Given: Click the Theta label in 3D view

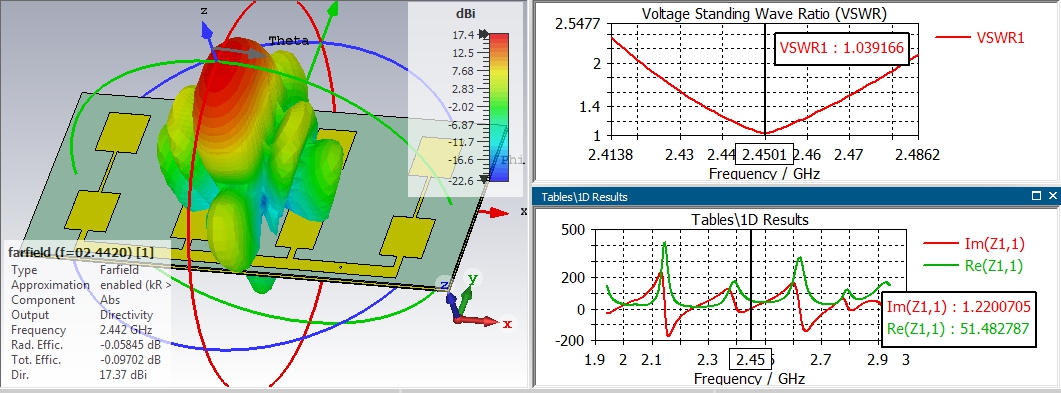Looking at the screenshot, I should point(289,41).
